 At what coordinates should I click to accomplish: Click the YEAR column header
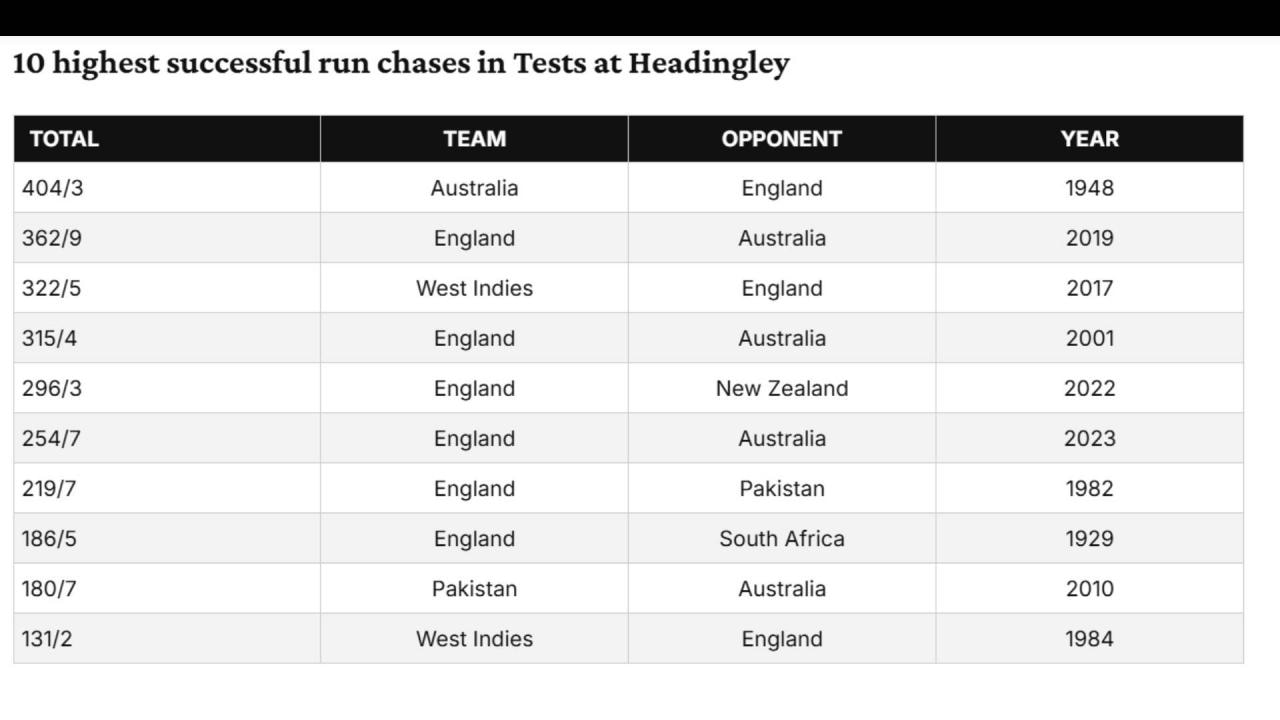click(1090, 139)
